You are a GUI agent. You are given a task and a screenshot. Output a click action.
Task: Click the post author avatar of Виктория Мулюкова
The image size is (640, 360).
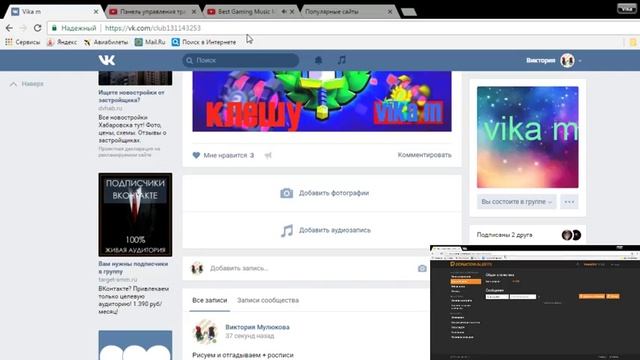(204, 331)
